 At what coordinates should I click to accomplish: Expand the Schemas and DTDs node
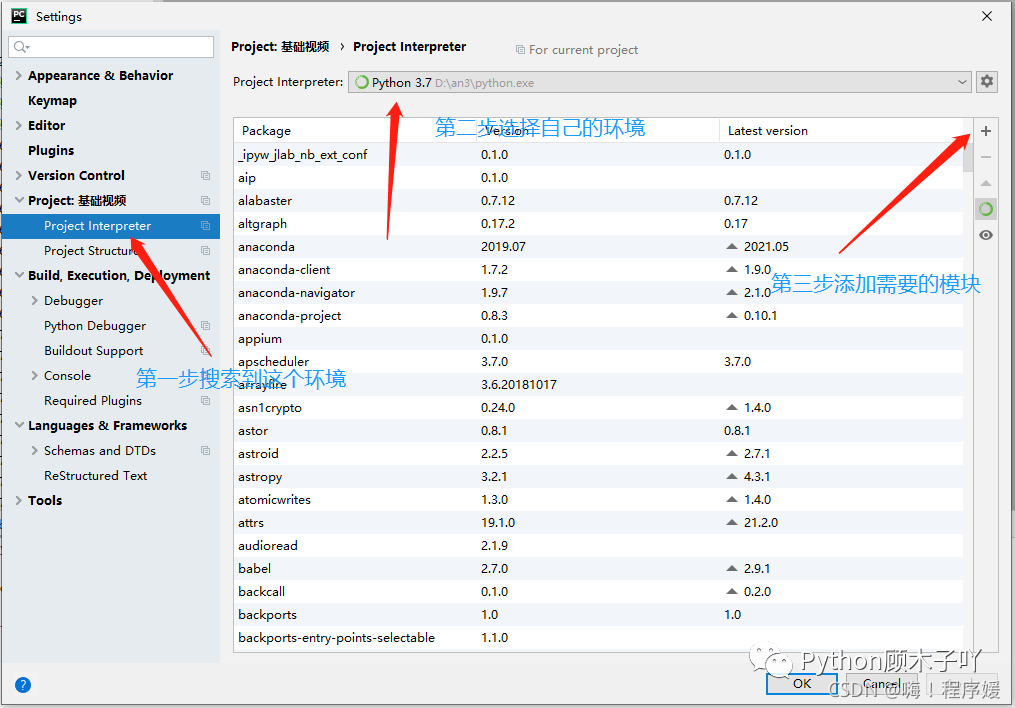(x=34, y=450)
